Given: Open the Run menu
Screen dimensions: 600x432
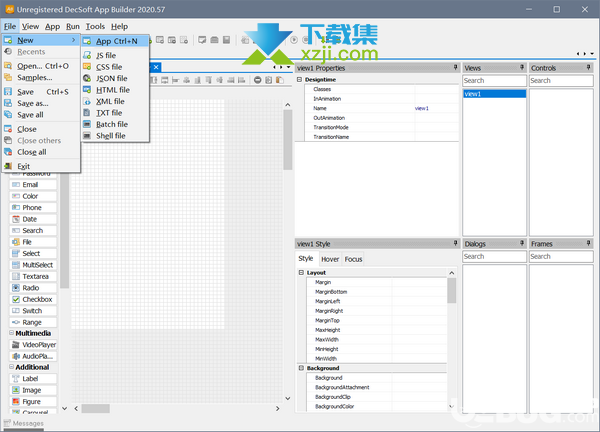Looking at the screenshot, I should 73,26.
